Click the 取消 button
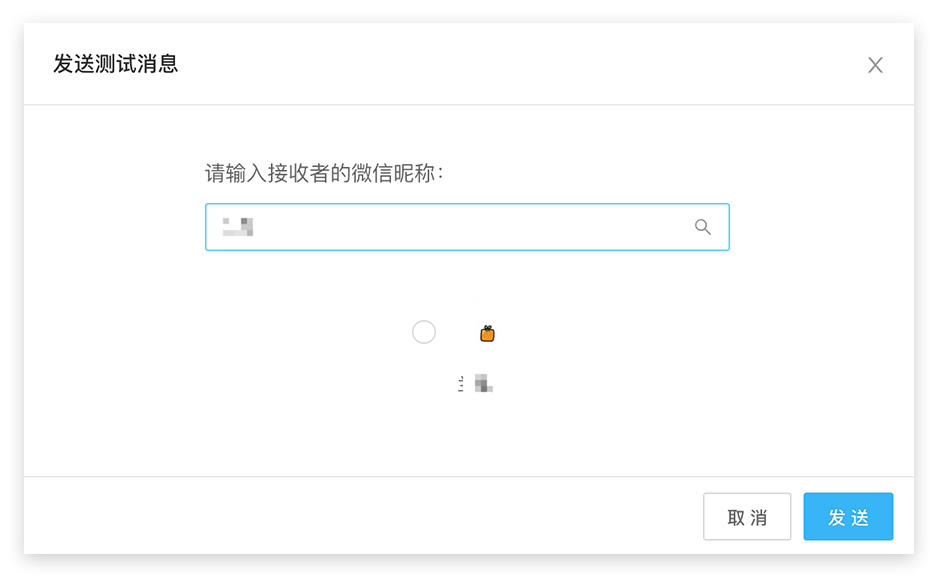Screen dimensions: 940x576 tap(747, 517)
